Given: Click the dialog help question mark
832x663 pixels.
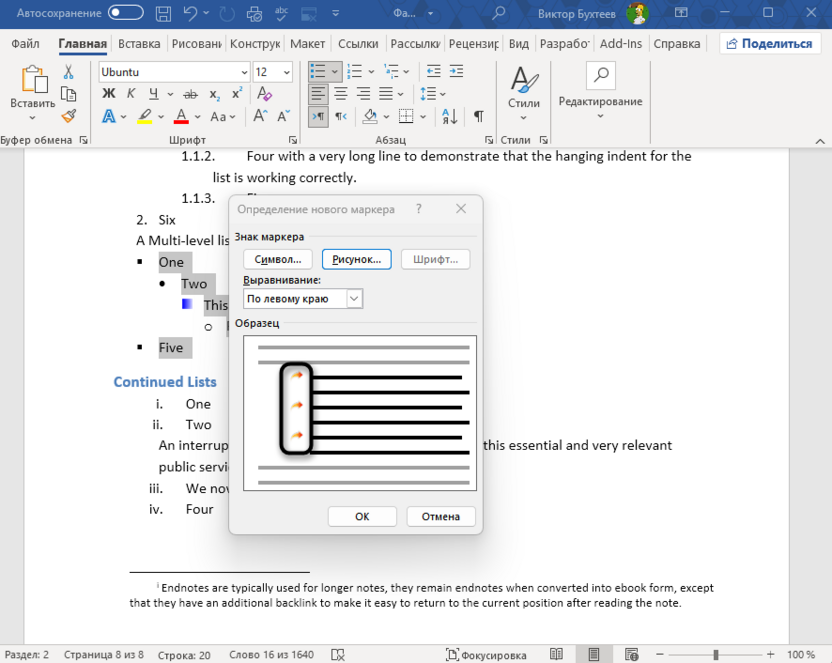Looking at the screenshot, I should [419, 209].
